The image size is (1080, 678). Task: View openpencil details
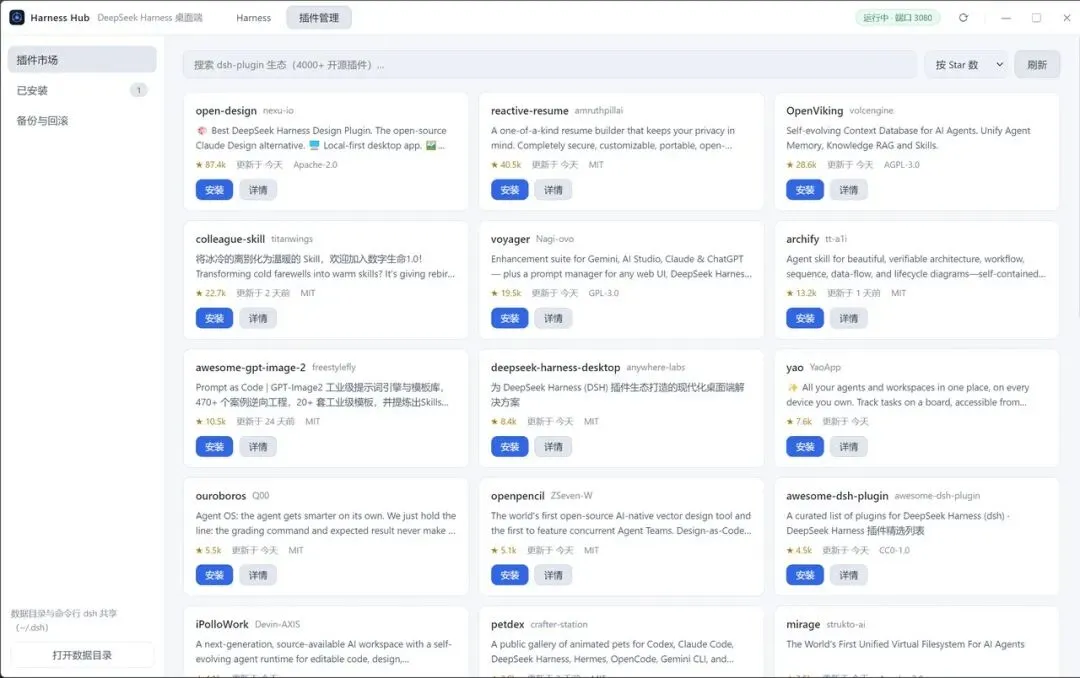click(553, 575)
